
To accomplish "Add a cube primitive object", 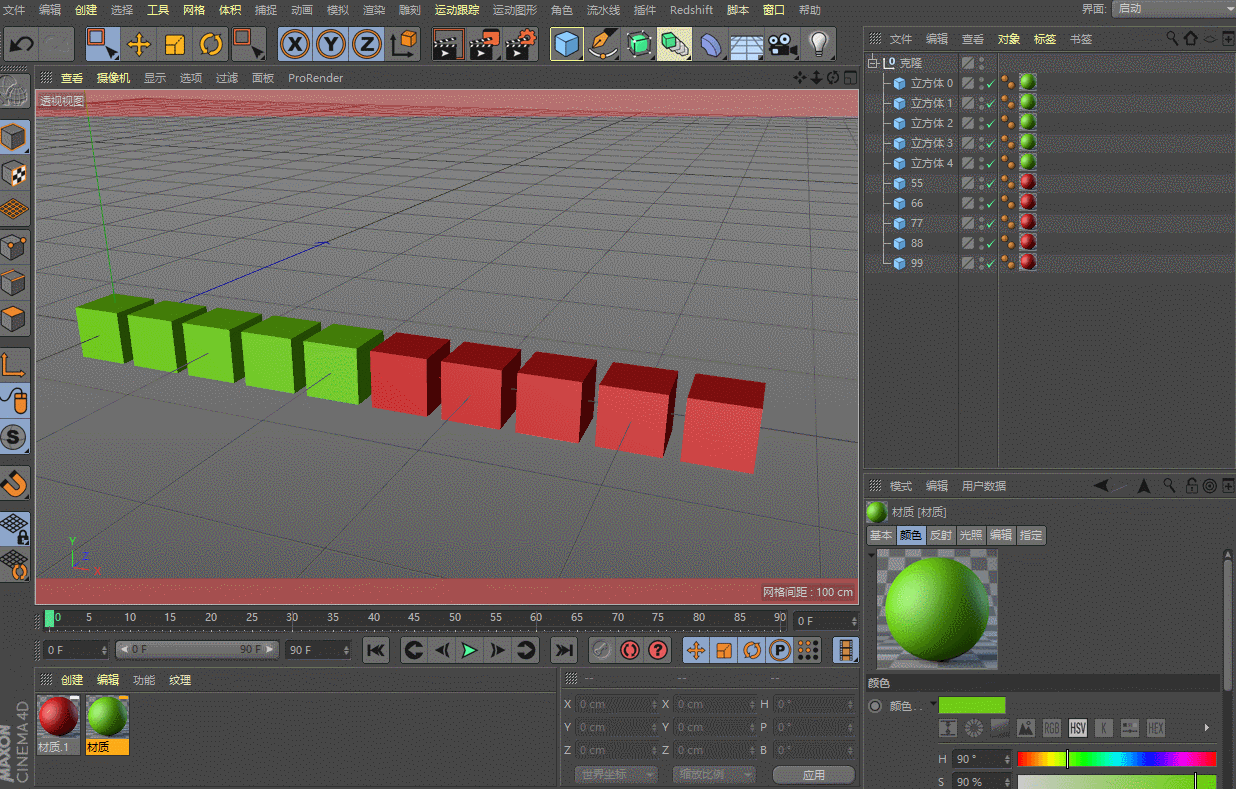I will (x=567, y=44).
